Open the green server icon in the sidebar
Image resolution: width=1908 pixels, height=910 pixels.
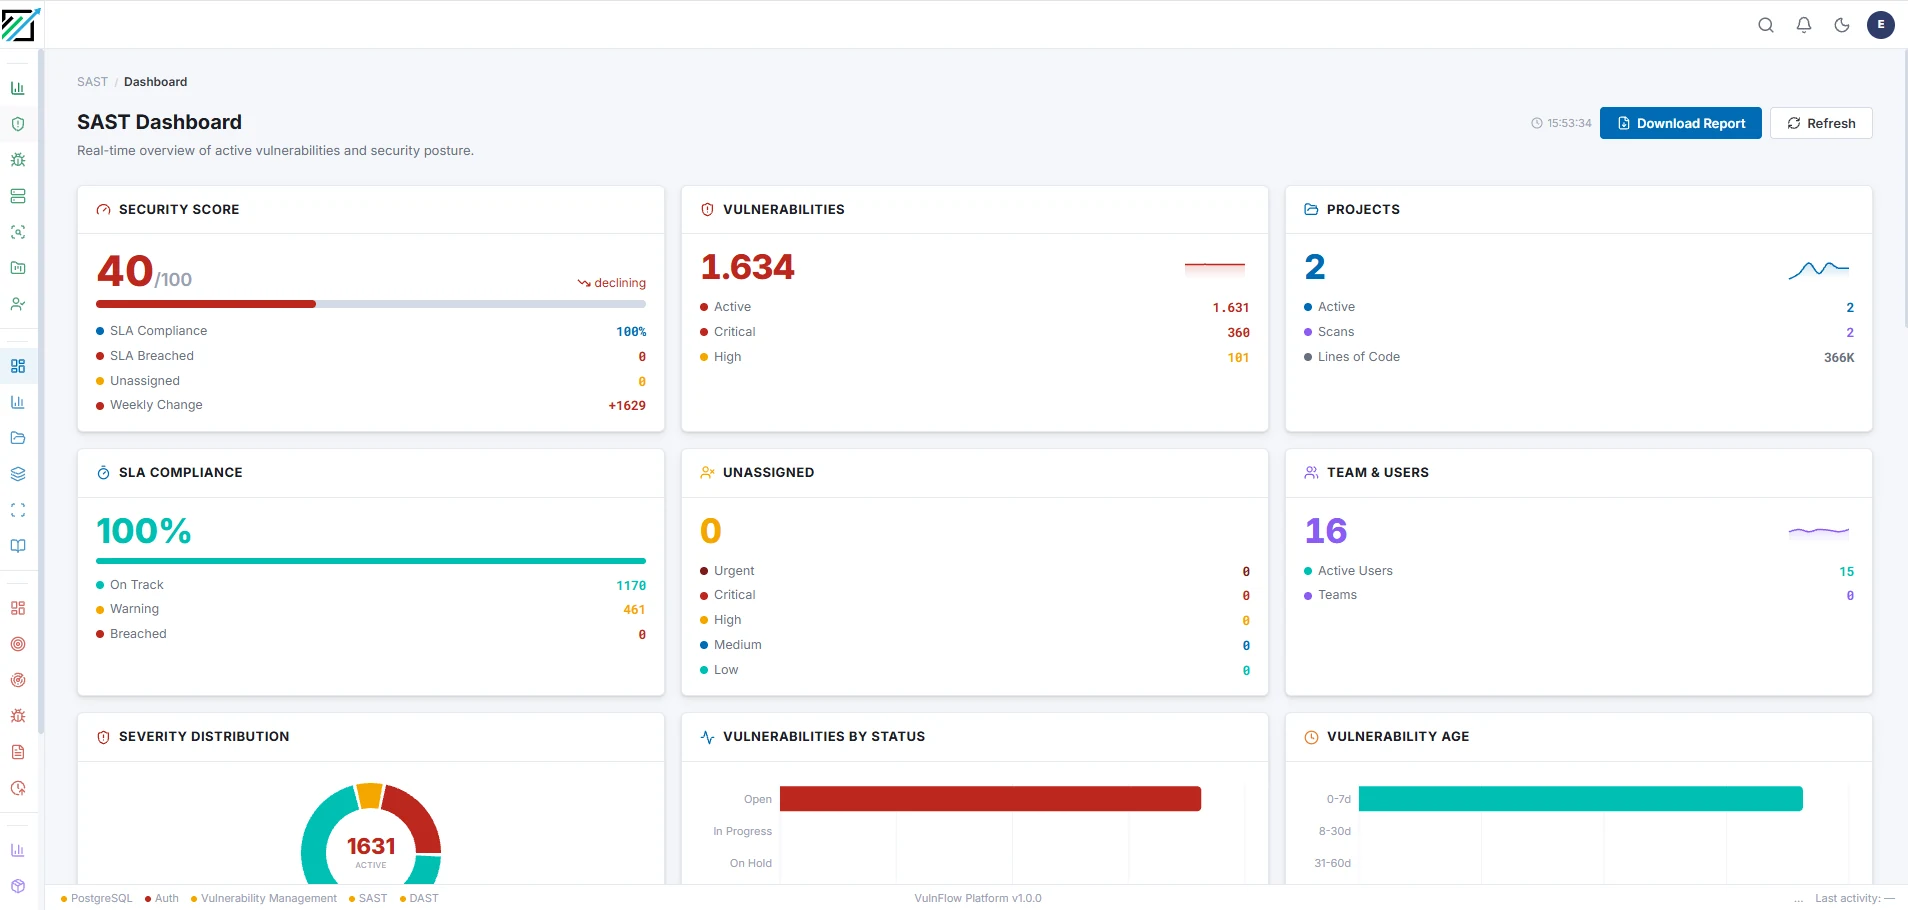pos(18,196)
